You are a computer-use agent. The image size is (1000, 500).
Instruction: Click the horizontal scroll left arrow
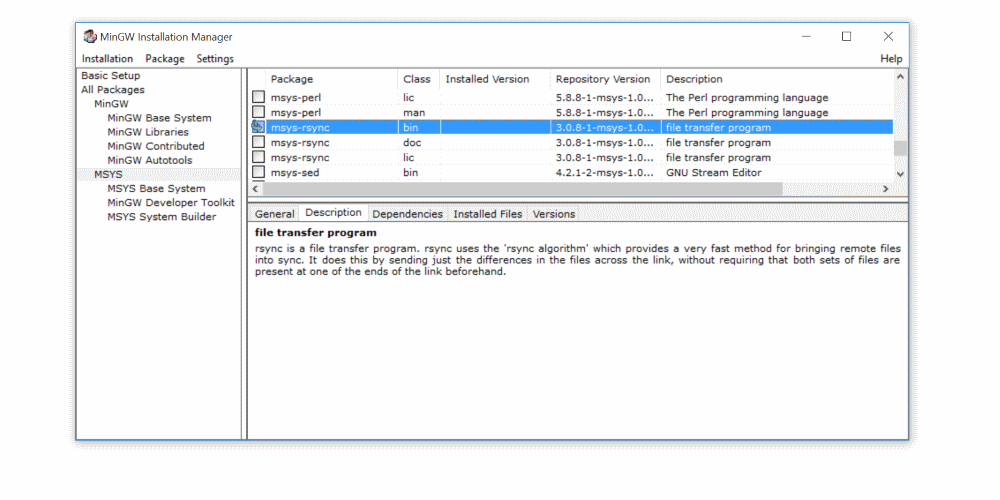[x=255, y=189]
